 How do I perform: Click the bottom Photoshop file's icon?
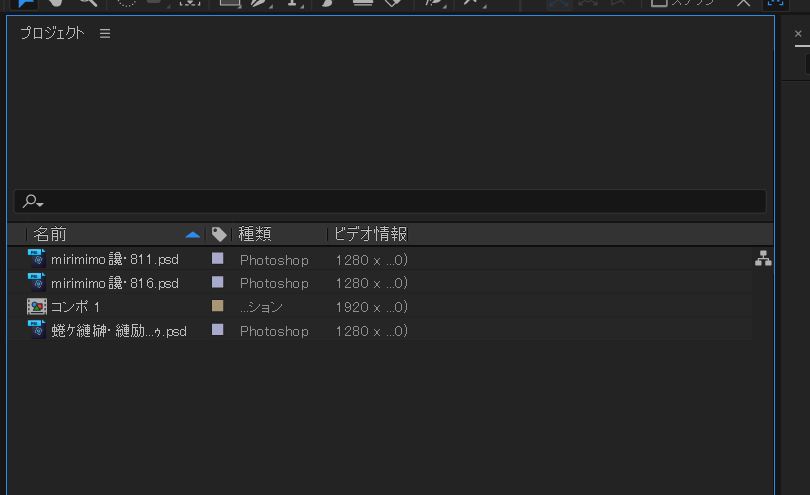tap(37, 330)
